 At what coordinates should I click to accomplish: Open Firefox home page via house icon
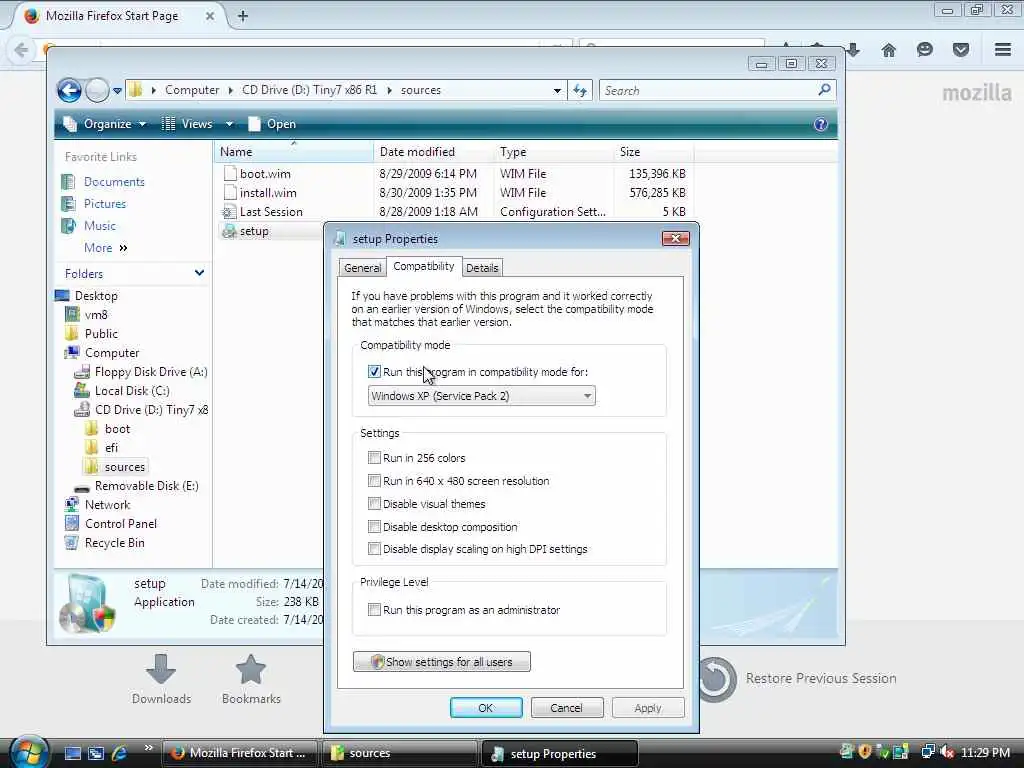pos(888,50)
